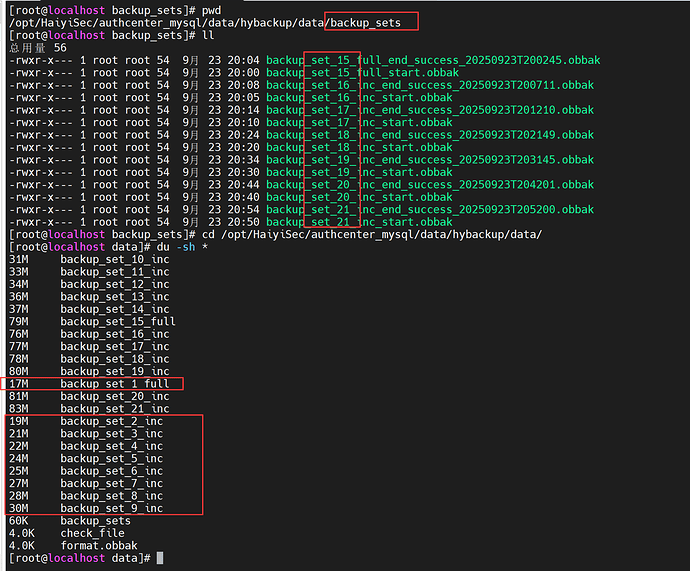Click the check_file entry in du output
Image resolution: width=690 pixels, height=571 pixels.
(92, 534)
